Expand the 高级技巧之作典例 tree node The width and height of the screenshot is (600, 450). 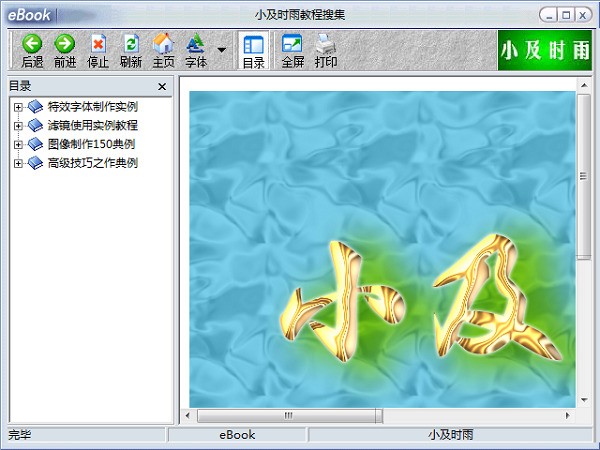(x=18, y=163)
